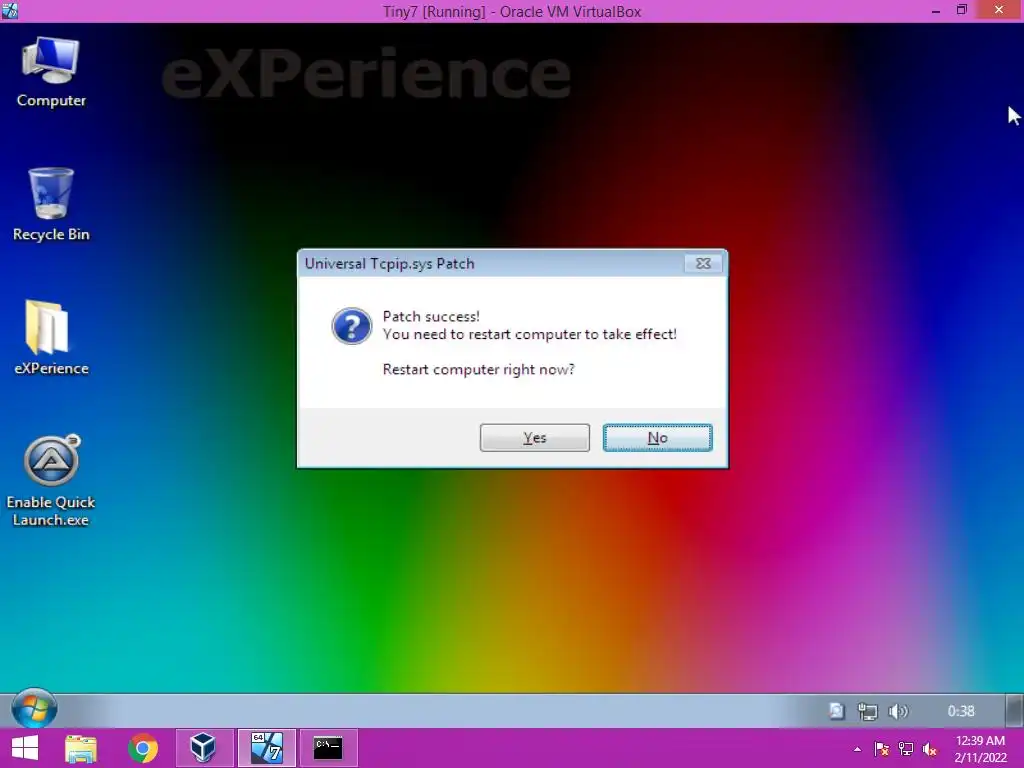Viewport: 1024px width, 768px height.
Task: Click the VirtualBox window title icon
Action: [10, 11]
